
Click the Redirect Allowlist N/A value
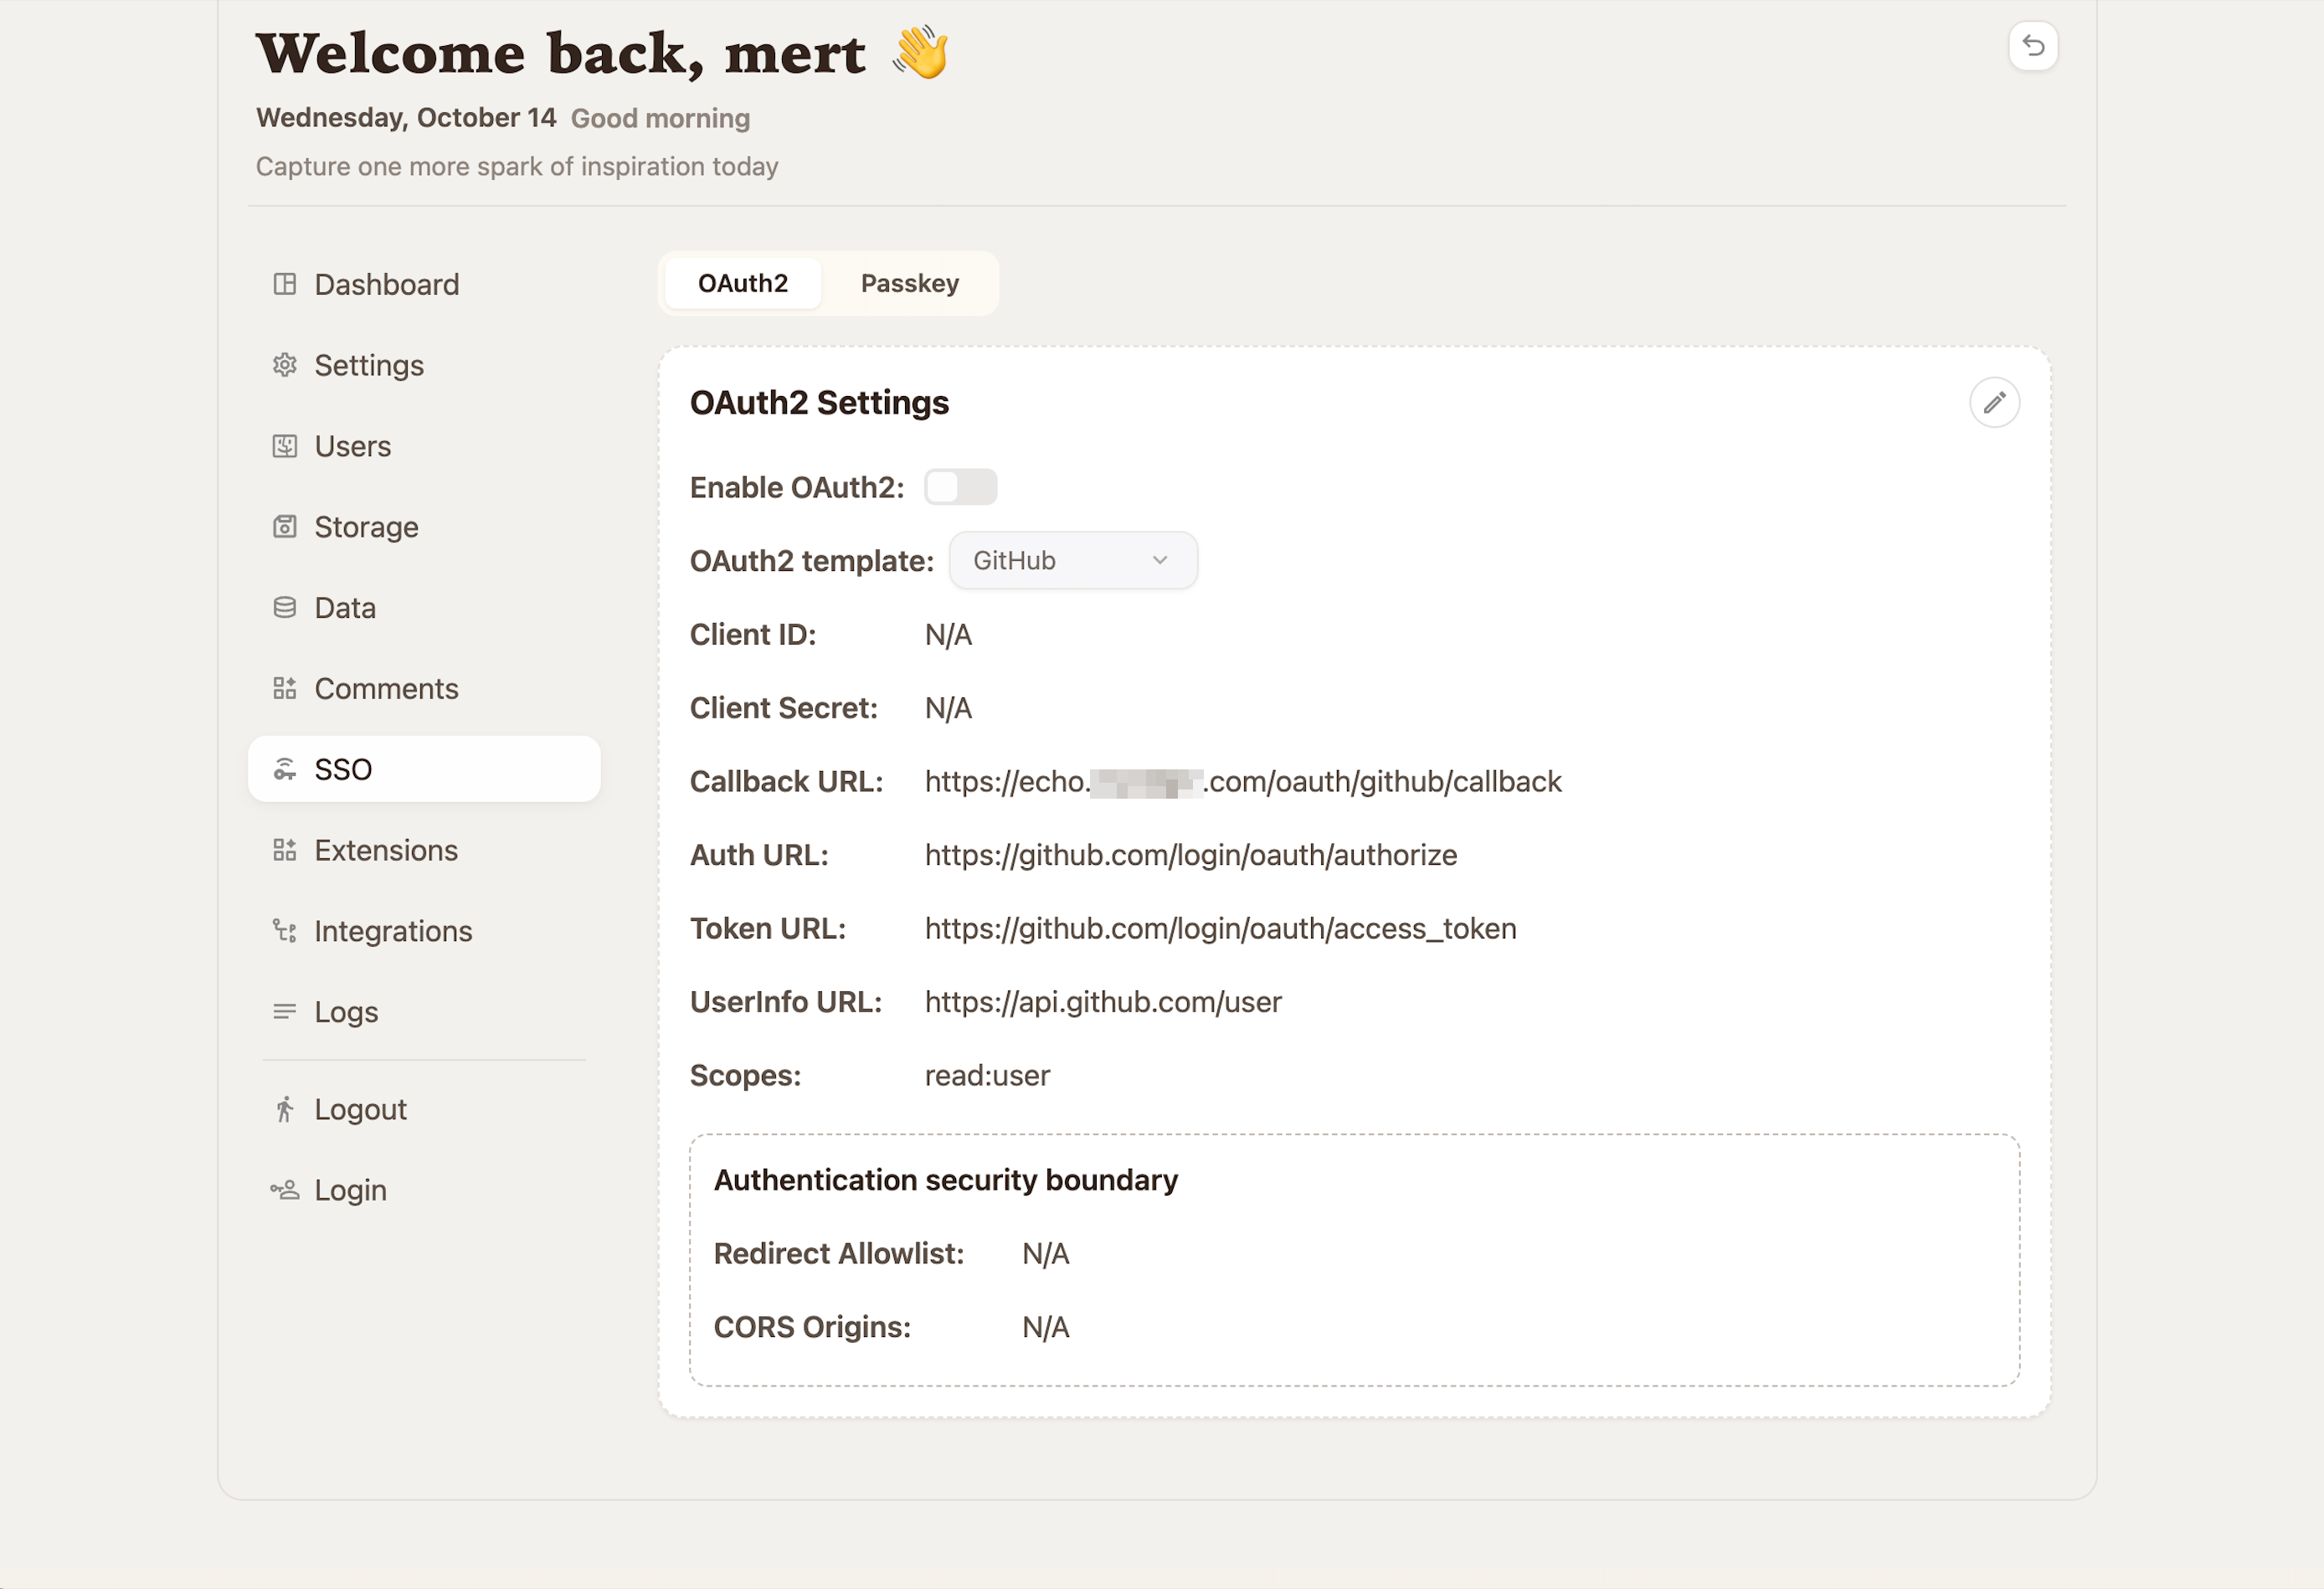[x=1046, y=1254]
